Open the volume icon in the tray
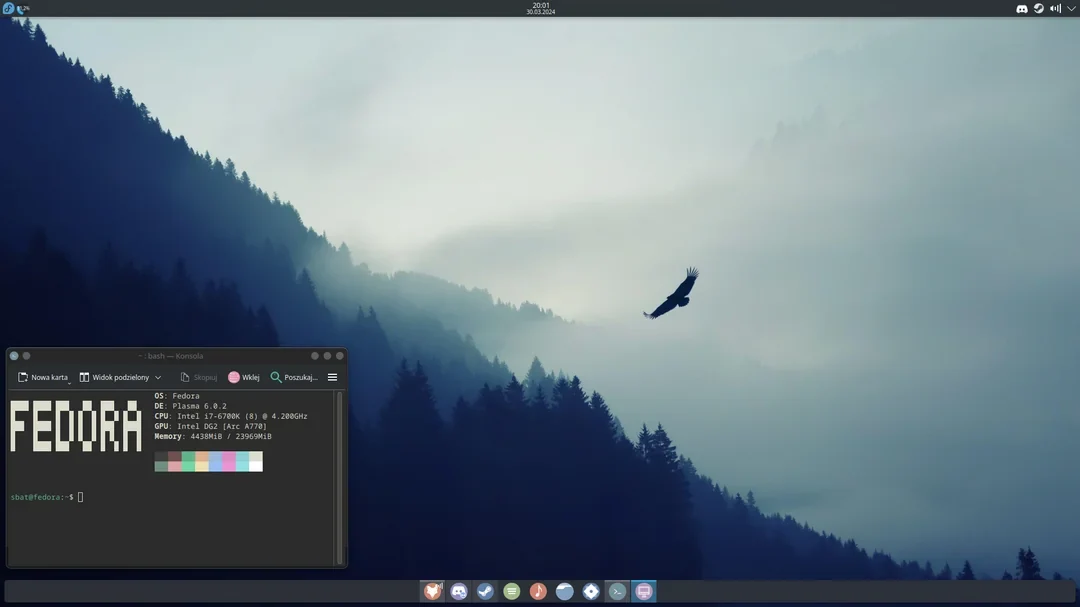1080x607 pixels. 1054,8
